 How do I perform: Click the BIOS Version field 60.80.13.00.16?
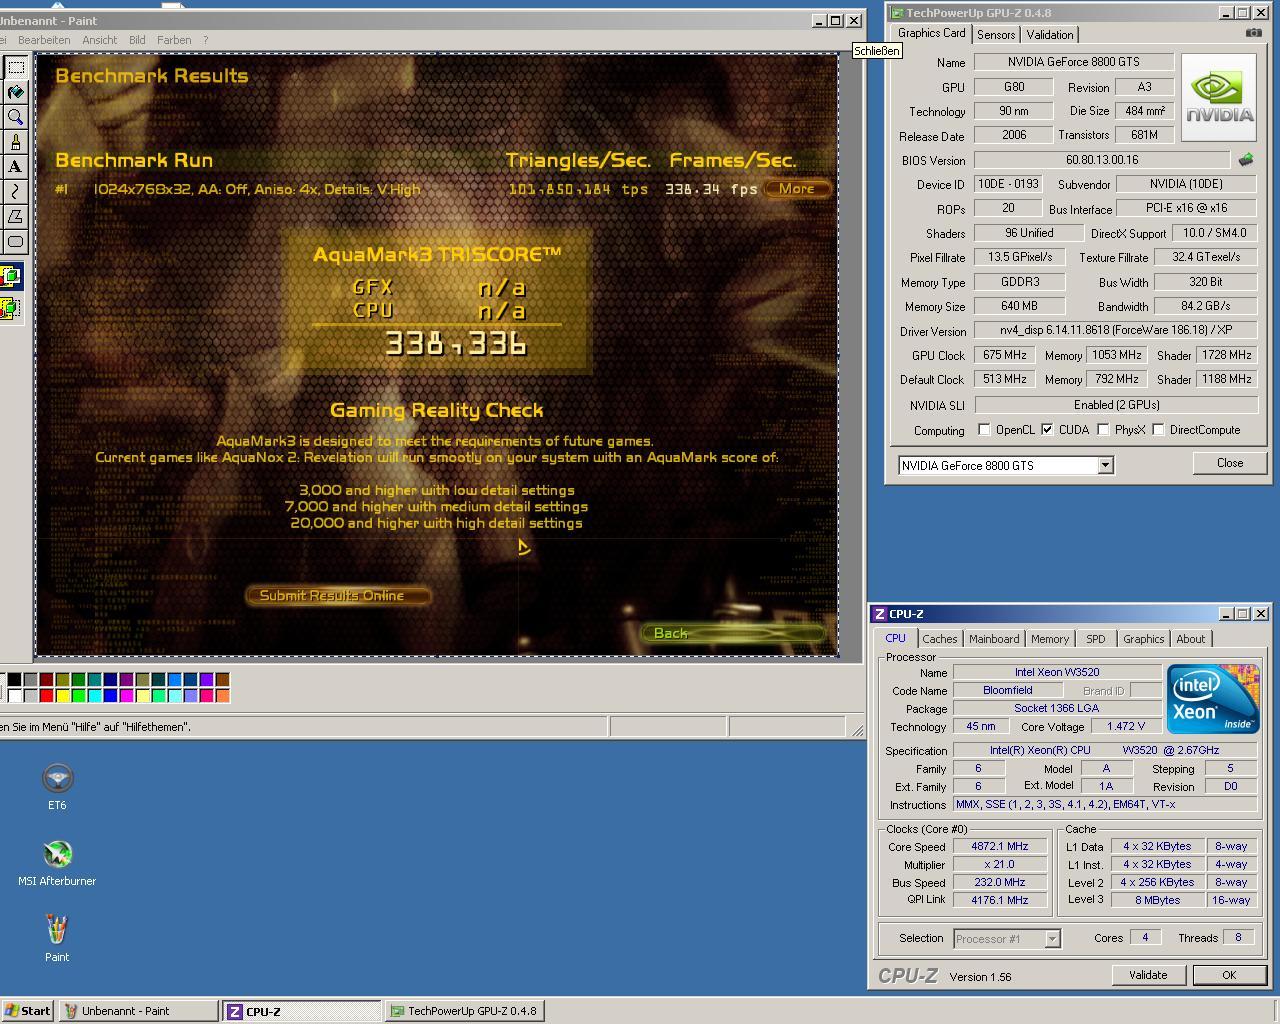pyautogui.click(x=1102, y=160)
